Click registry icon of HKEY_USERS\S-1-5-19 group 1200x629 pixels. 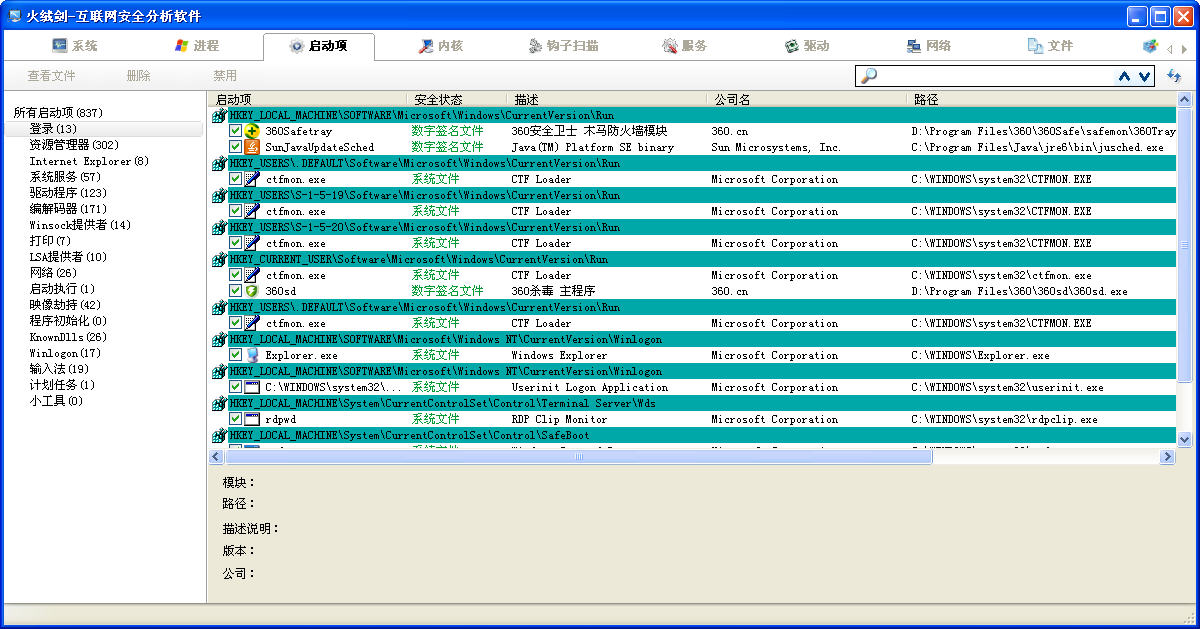click(x=220, y=195)
